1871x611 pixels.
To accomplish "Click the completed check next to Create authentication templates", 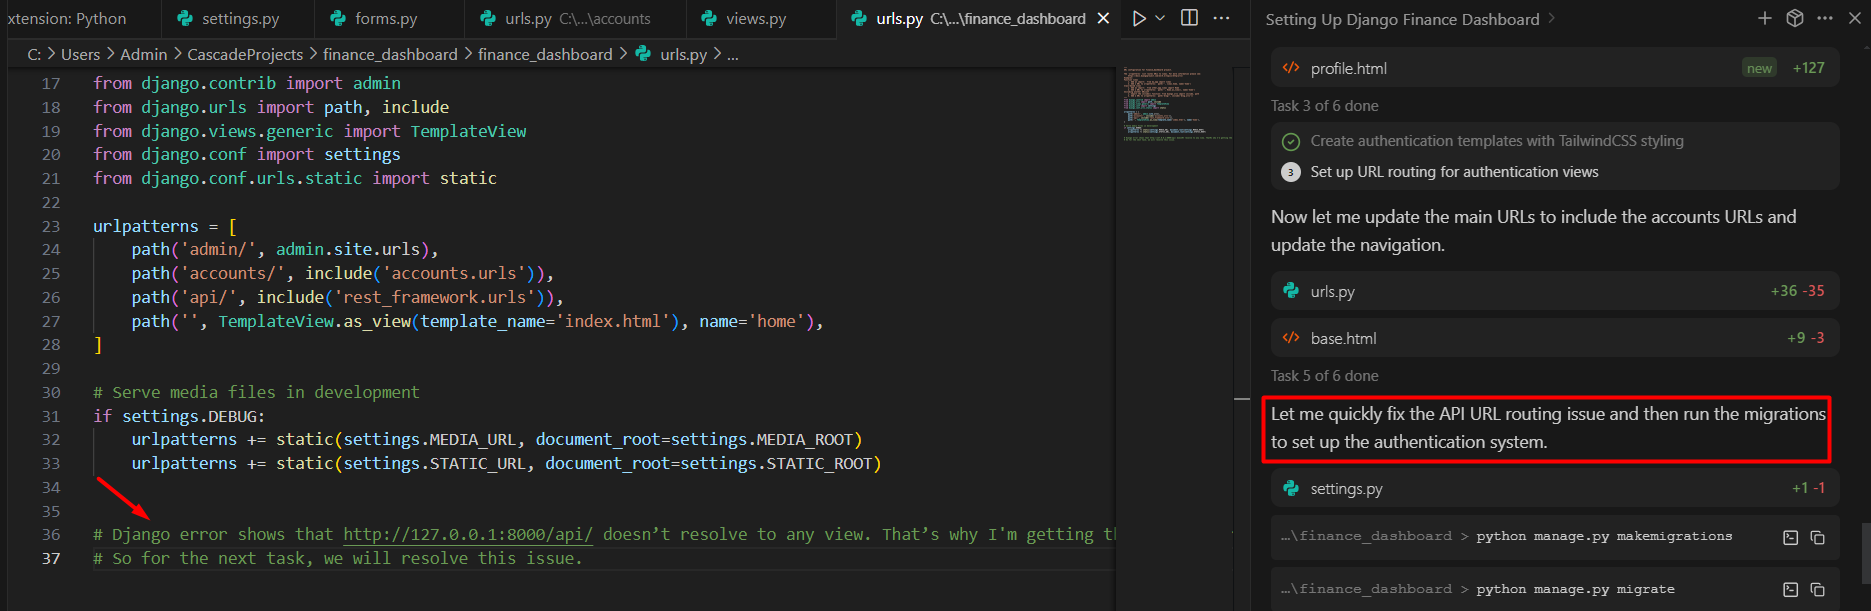I will [1291, 141].
